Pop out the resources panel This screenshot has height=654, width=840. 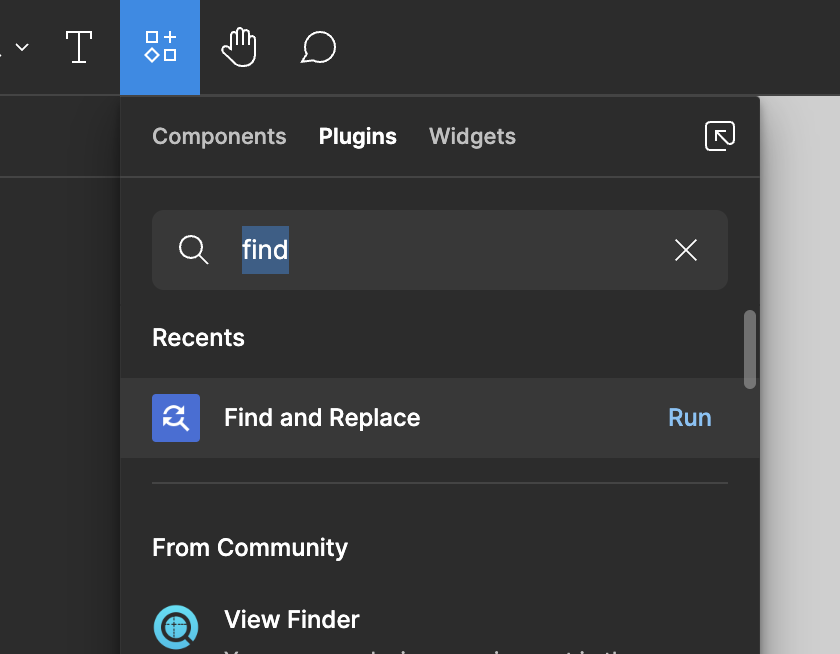point(719,136)
